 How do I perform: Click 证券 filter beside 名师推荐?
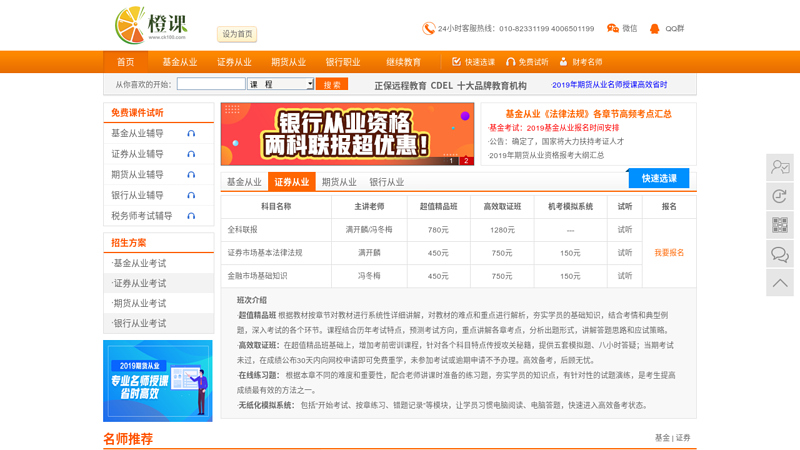[x=683, y=438]
